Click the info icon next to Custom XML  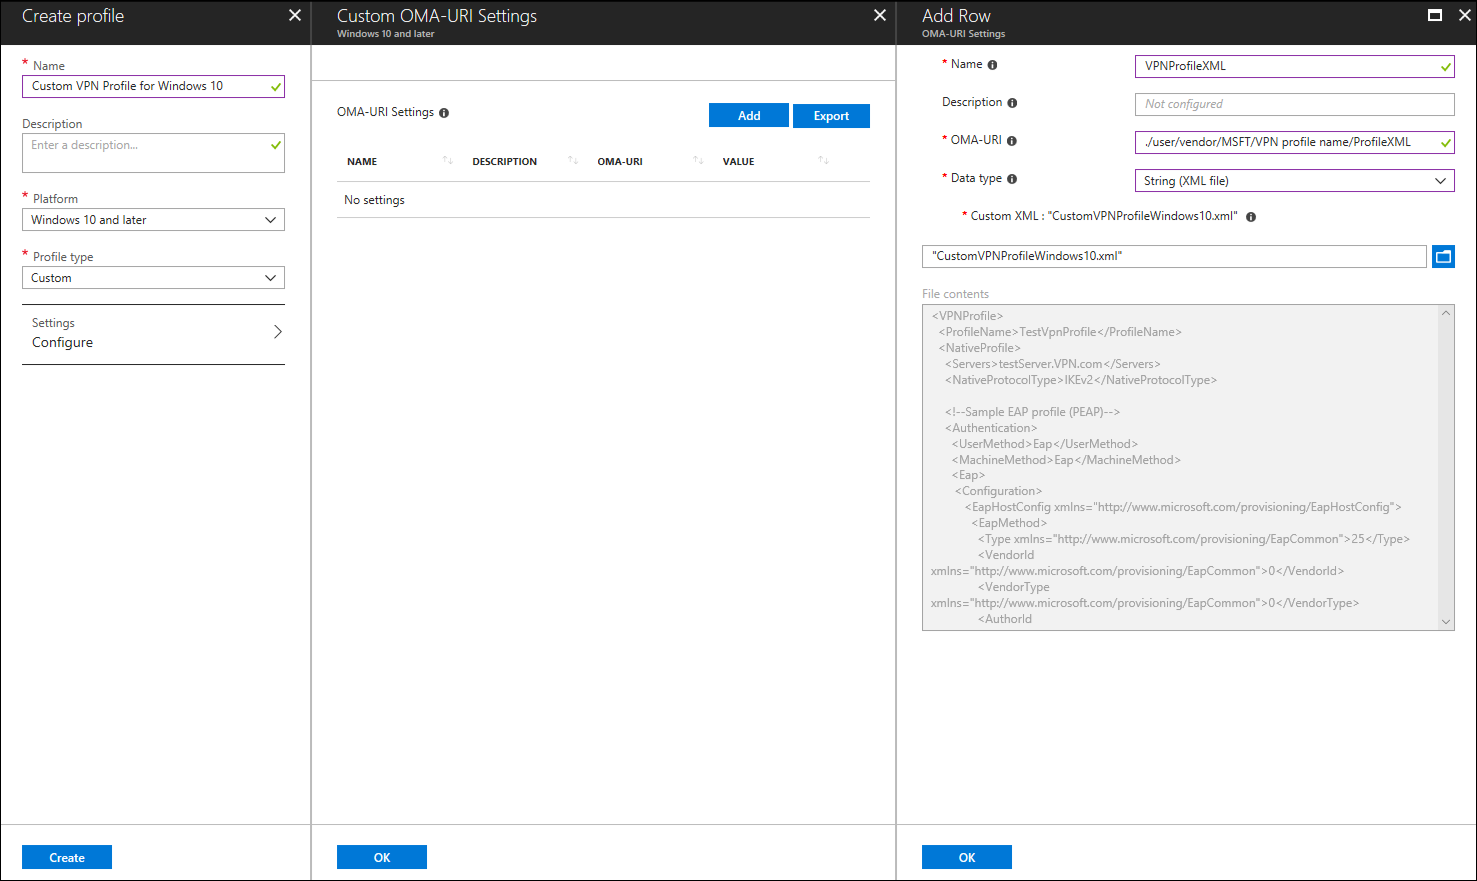(x=1251, y=217)
